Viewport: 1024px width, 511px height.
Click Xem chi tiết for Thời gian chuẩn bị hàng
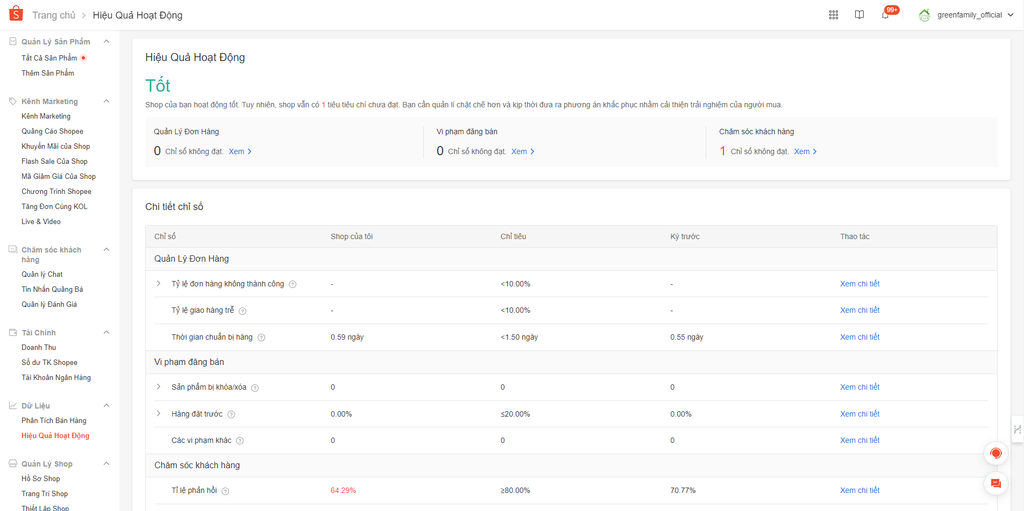click(x=859, y=337)
